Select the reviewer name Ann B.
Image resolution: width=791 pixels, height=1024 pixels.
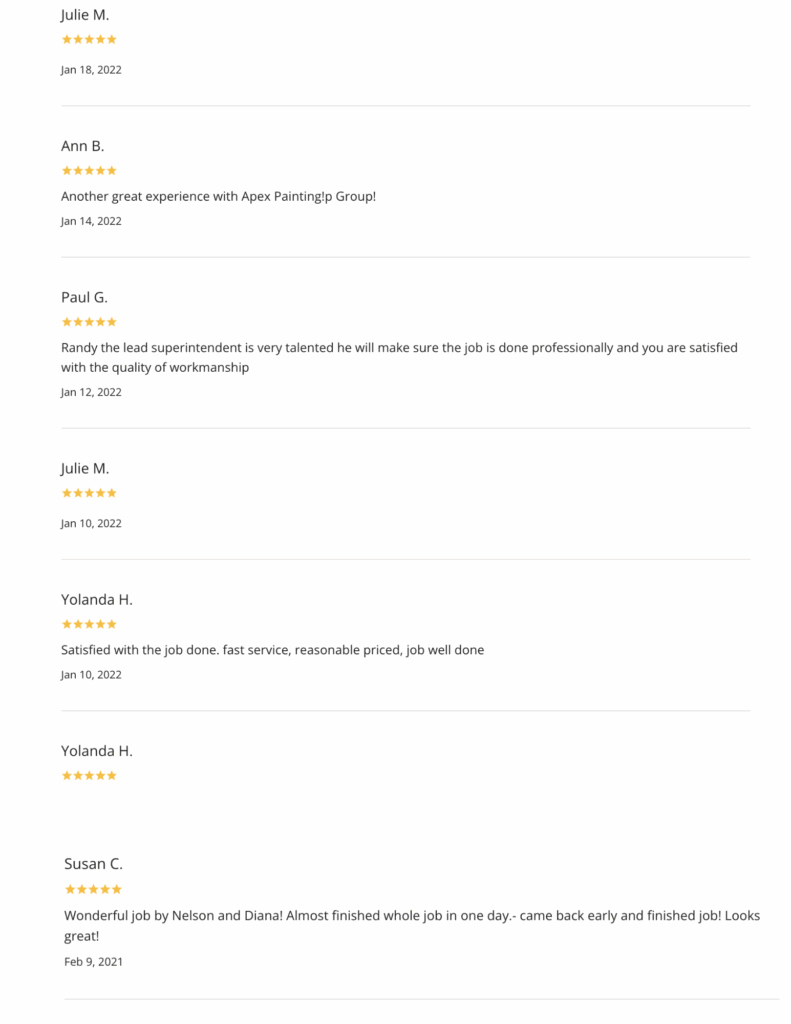(82, 146)
